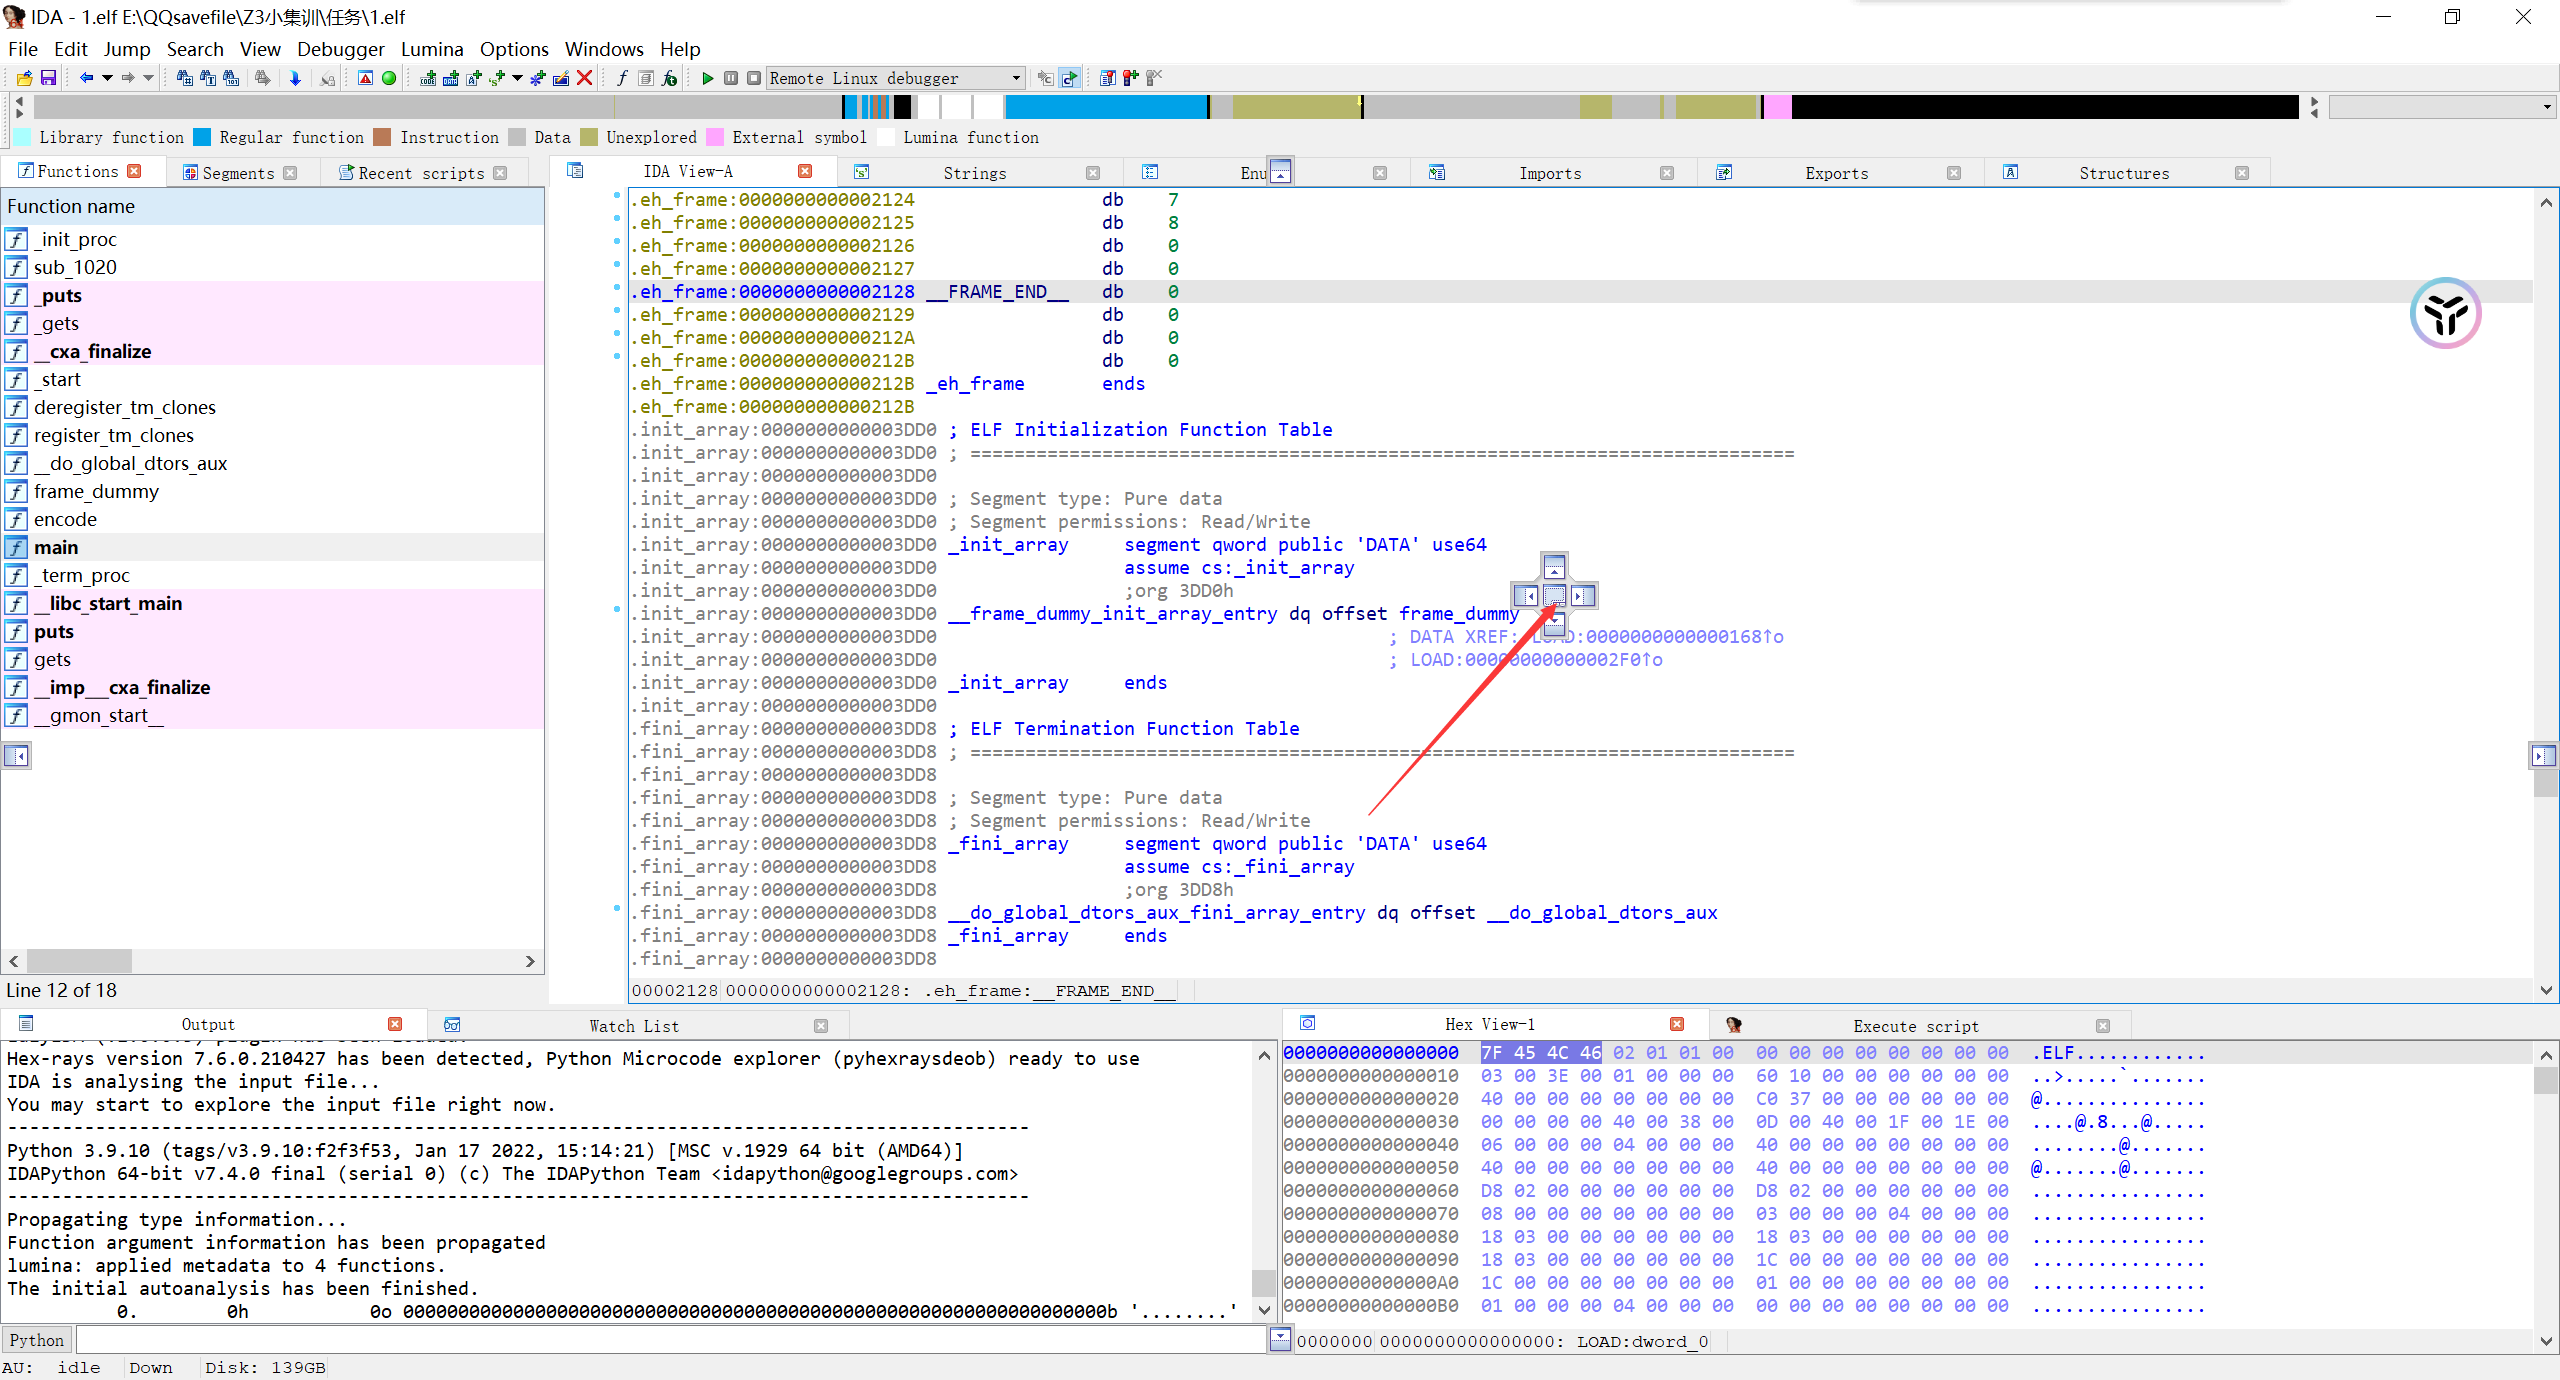Toggle breakpoint dot at __FRAME_END__ line
This screenshot has height=1380, width=2560.
617,287
